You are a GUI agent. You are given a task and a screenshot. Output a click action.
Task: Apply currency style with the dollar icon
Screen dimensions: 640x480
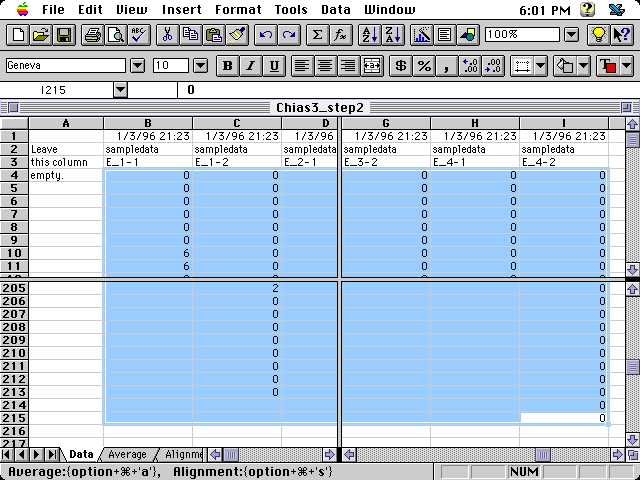pyautogui.click(x=401, y=66)
